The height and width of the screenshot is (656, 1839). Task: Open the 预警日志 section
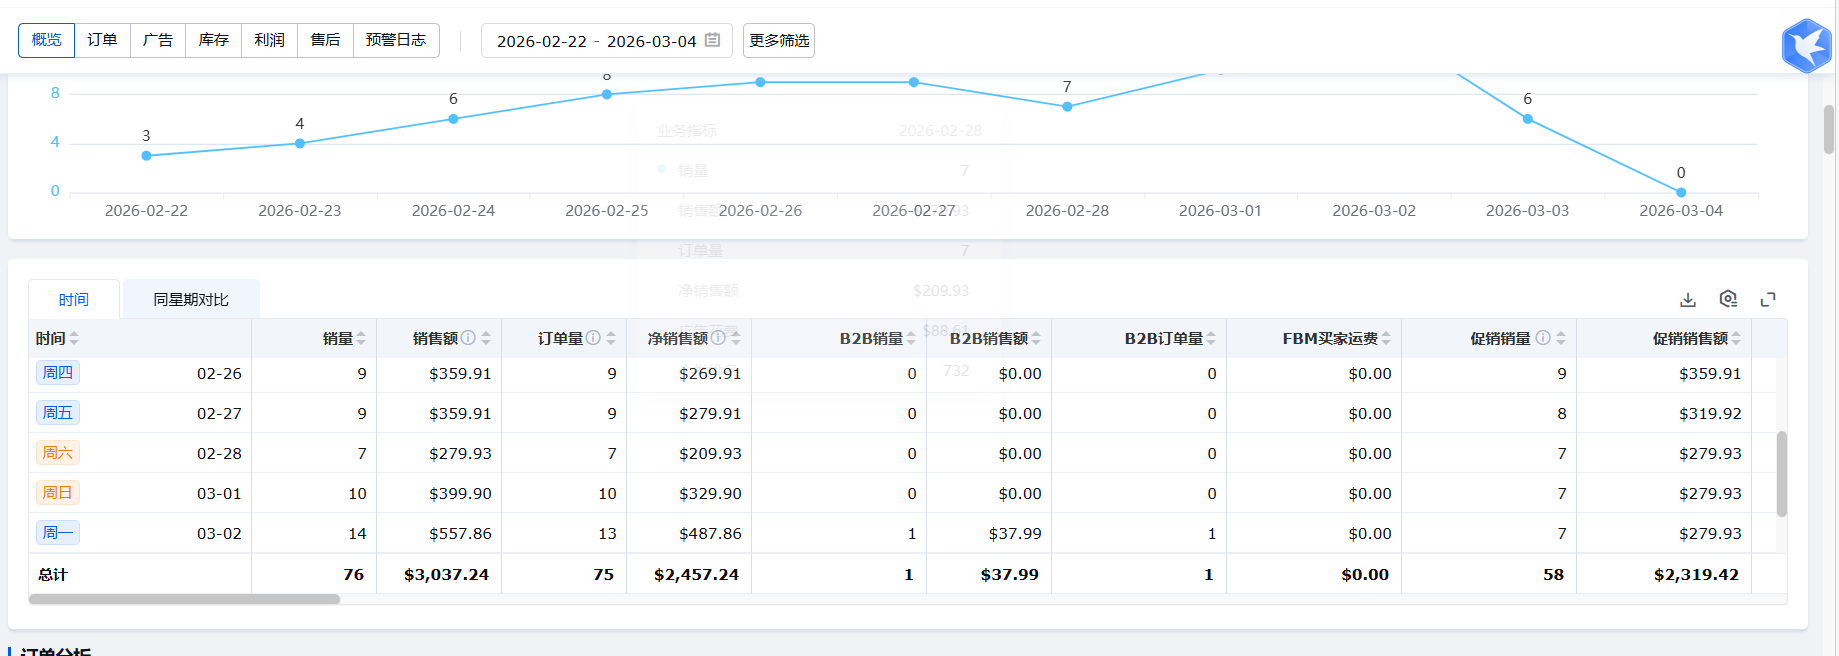(x=396, y=40)
